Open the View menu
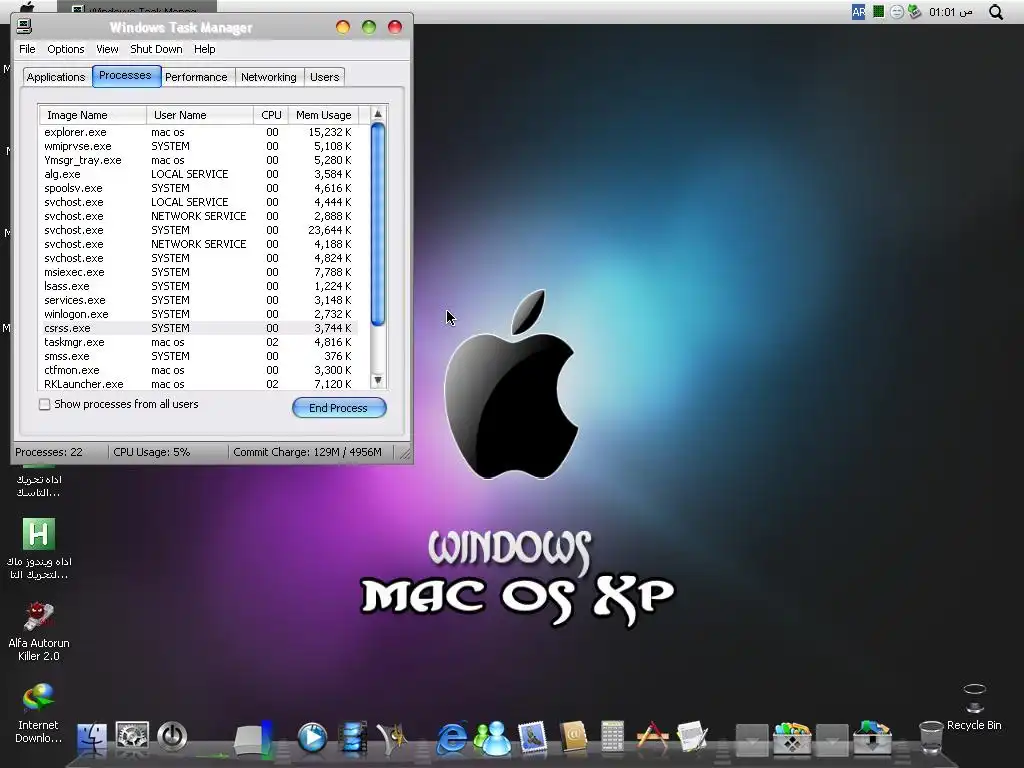1024x768 pixels. coord(107,49)
